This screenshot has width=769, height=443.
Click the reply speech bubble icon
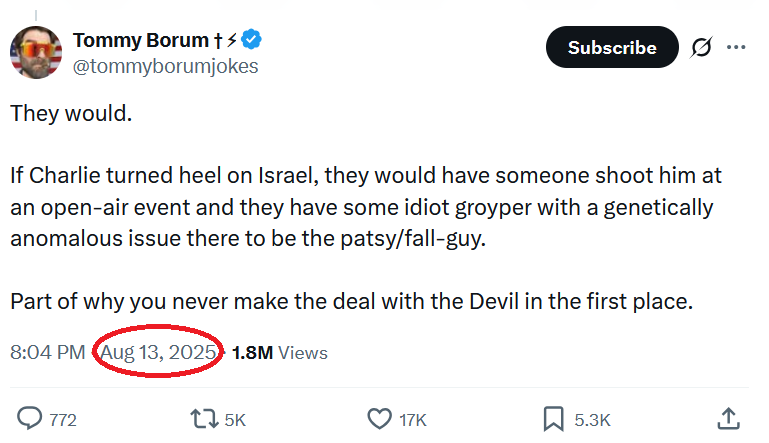pos(31,419)
